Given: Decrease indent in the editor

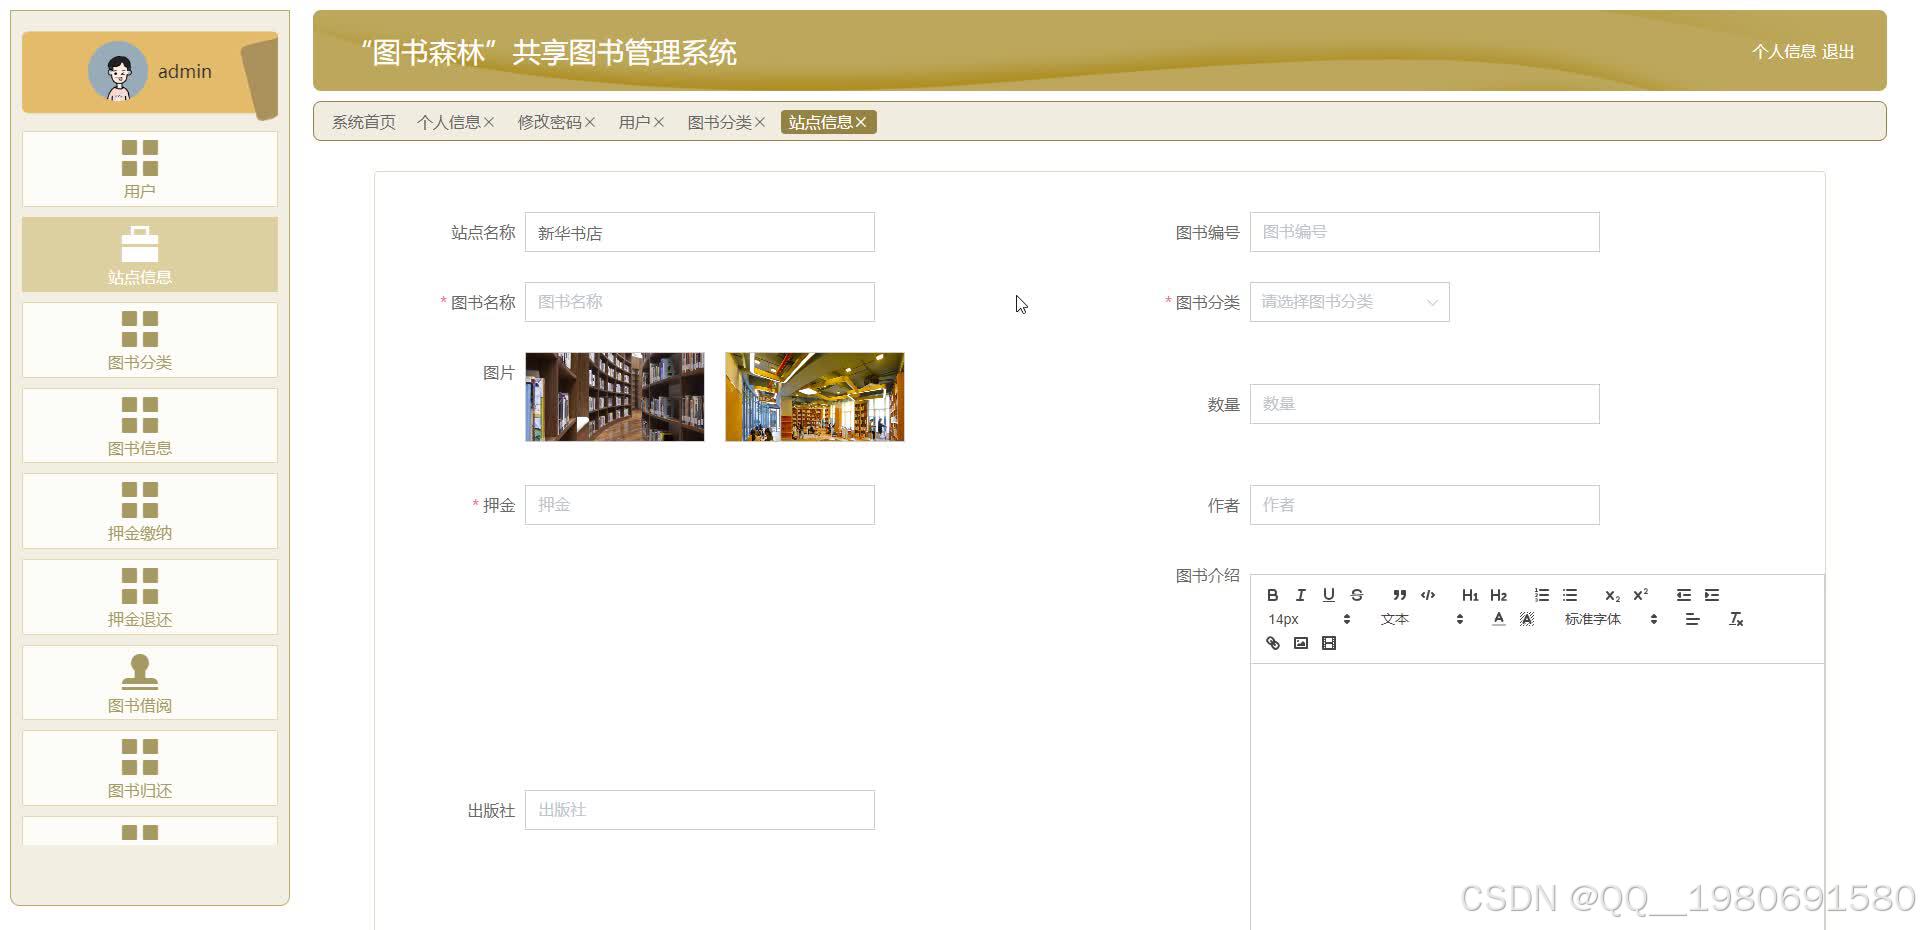Looking at the screenshot, I should (x=1684, y=595).
